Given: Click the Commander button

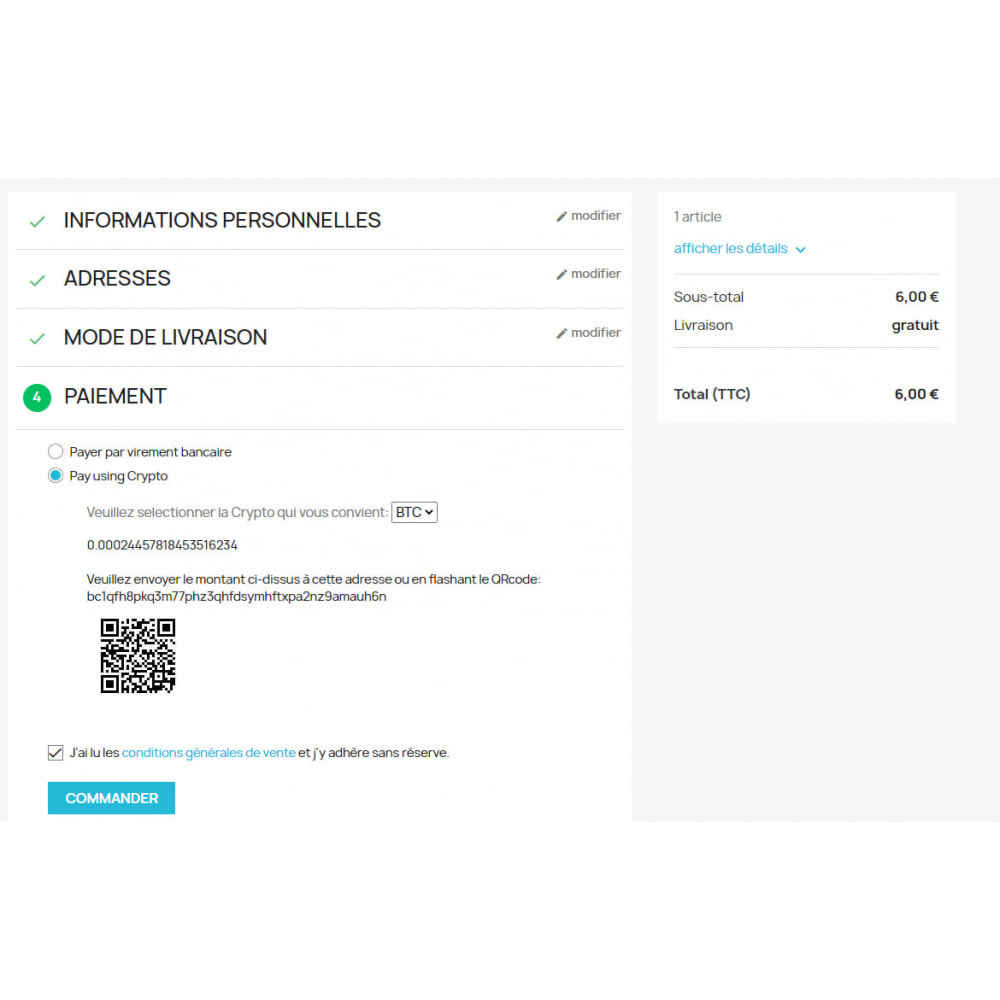Looking at the screenshot, I should (112, 798).
